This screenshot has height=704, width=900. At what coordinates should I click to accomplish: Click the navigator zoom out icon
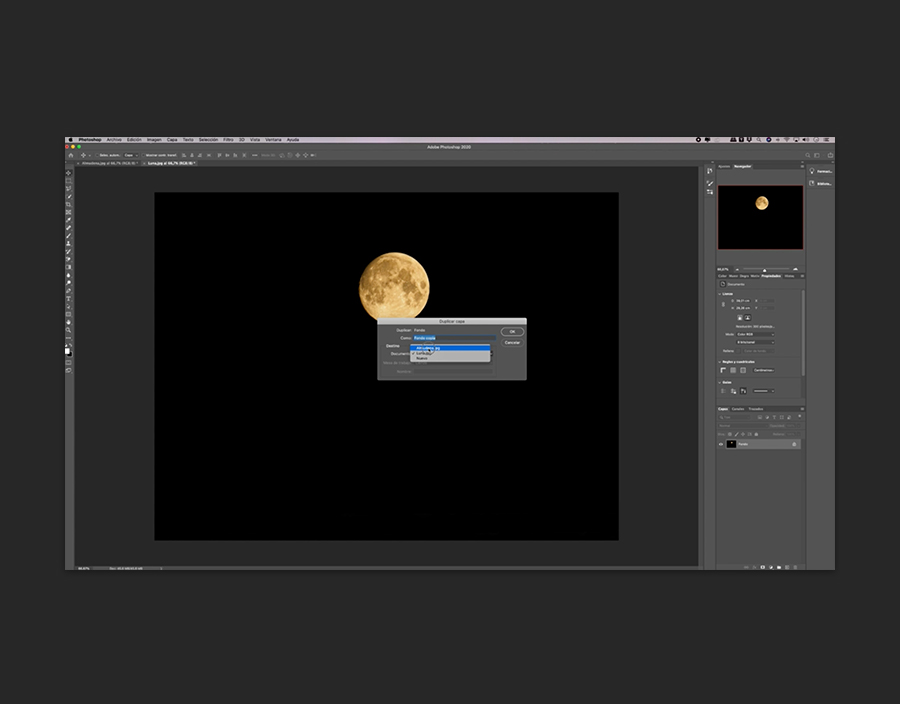738,269
